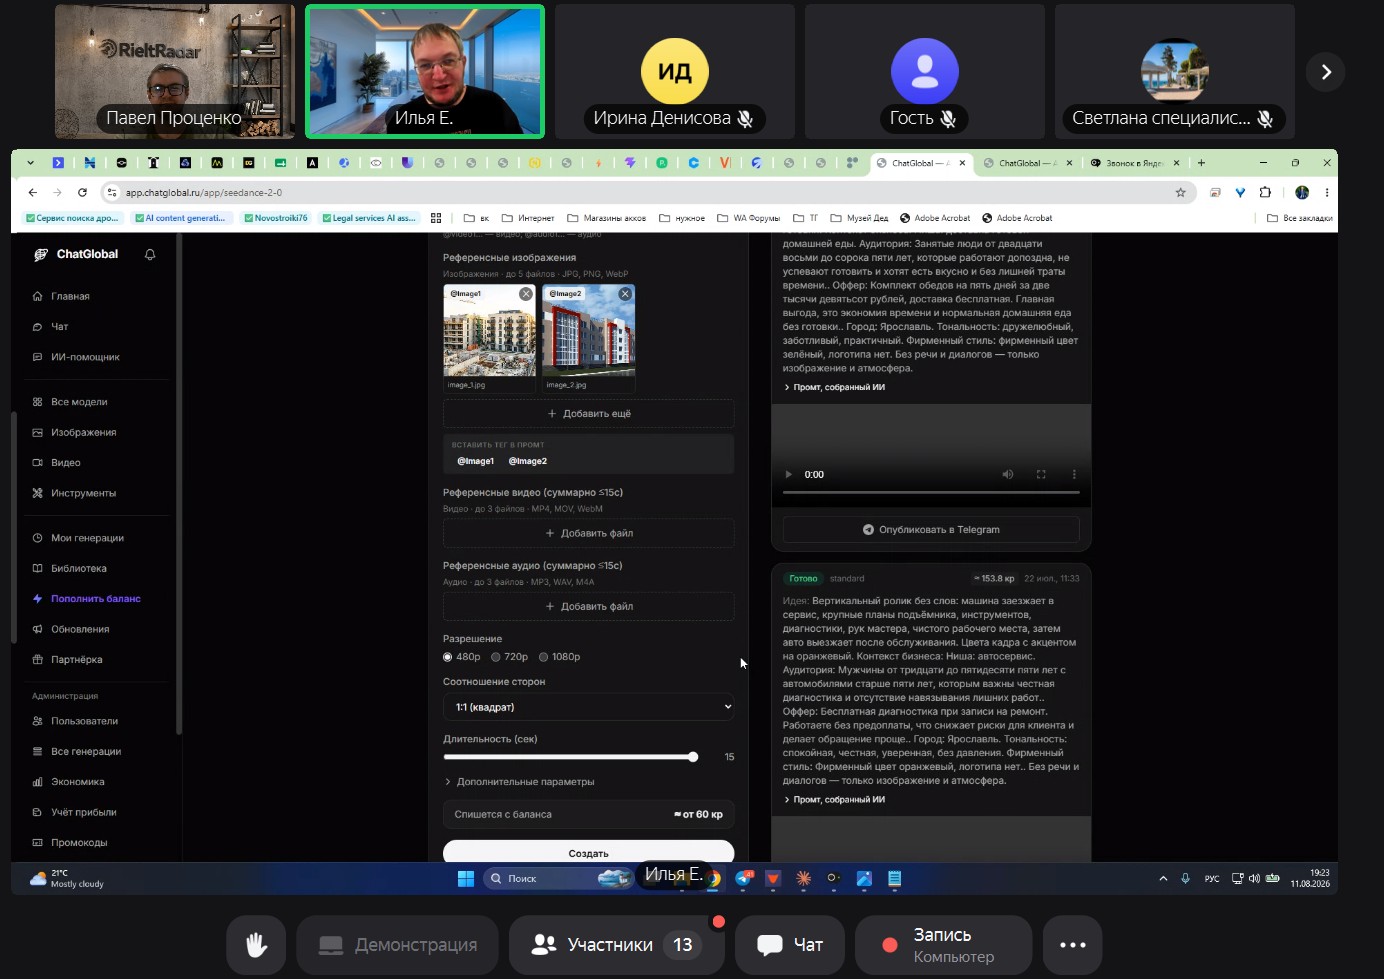The image size is (1384, 979).
Task: Open the browser extensions puzzle icon
Action: (1265, 192)
